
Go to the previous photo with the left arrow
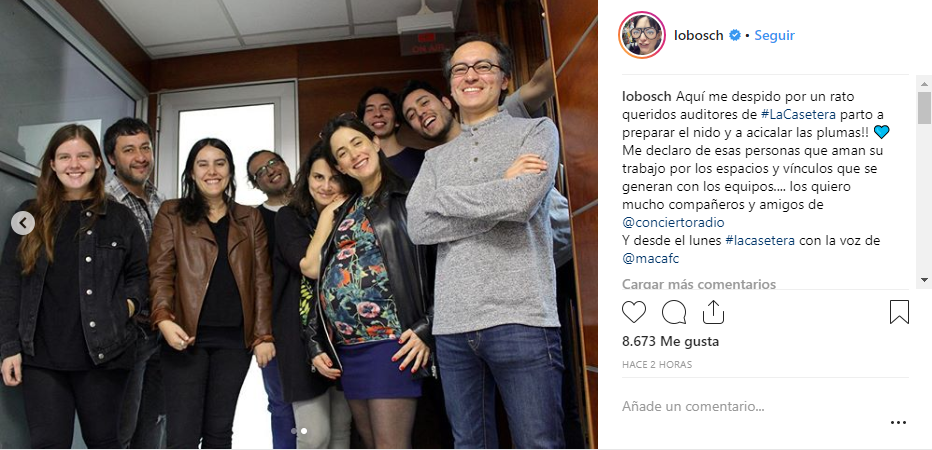(23, 224)
